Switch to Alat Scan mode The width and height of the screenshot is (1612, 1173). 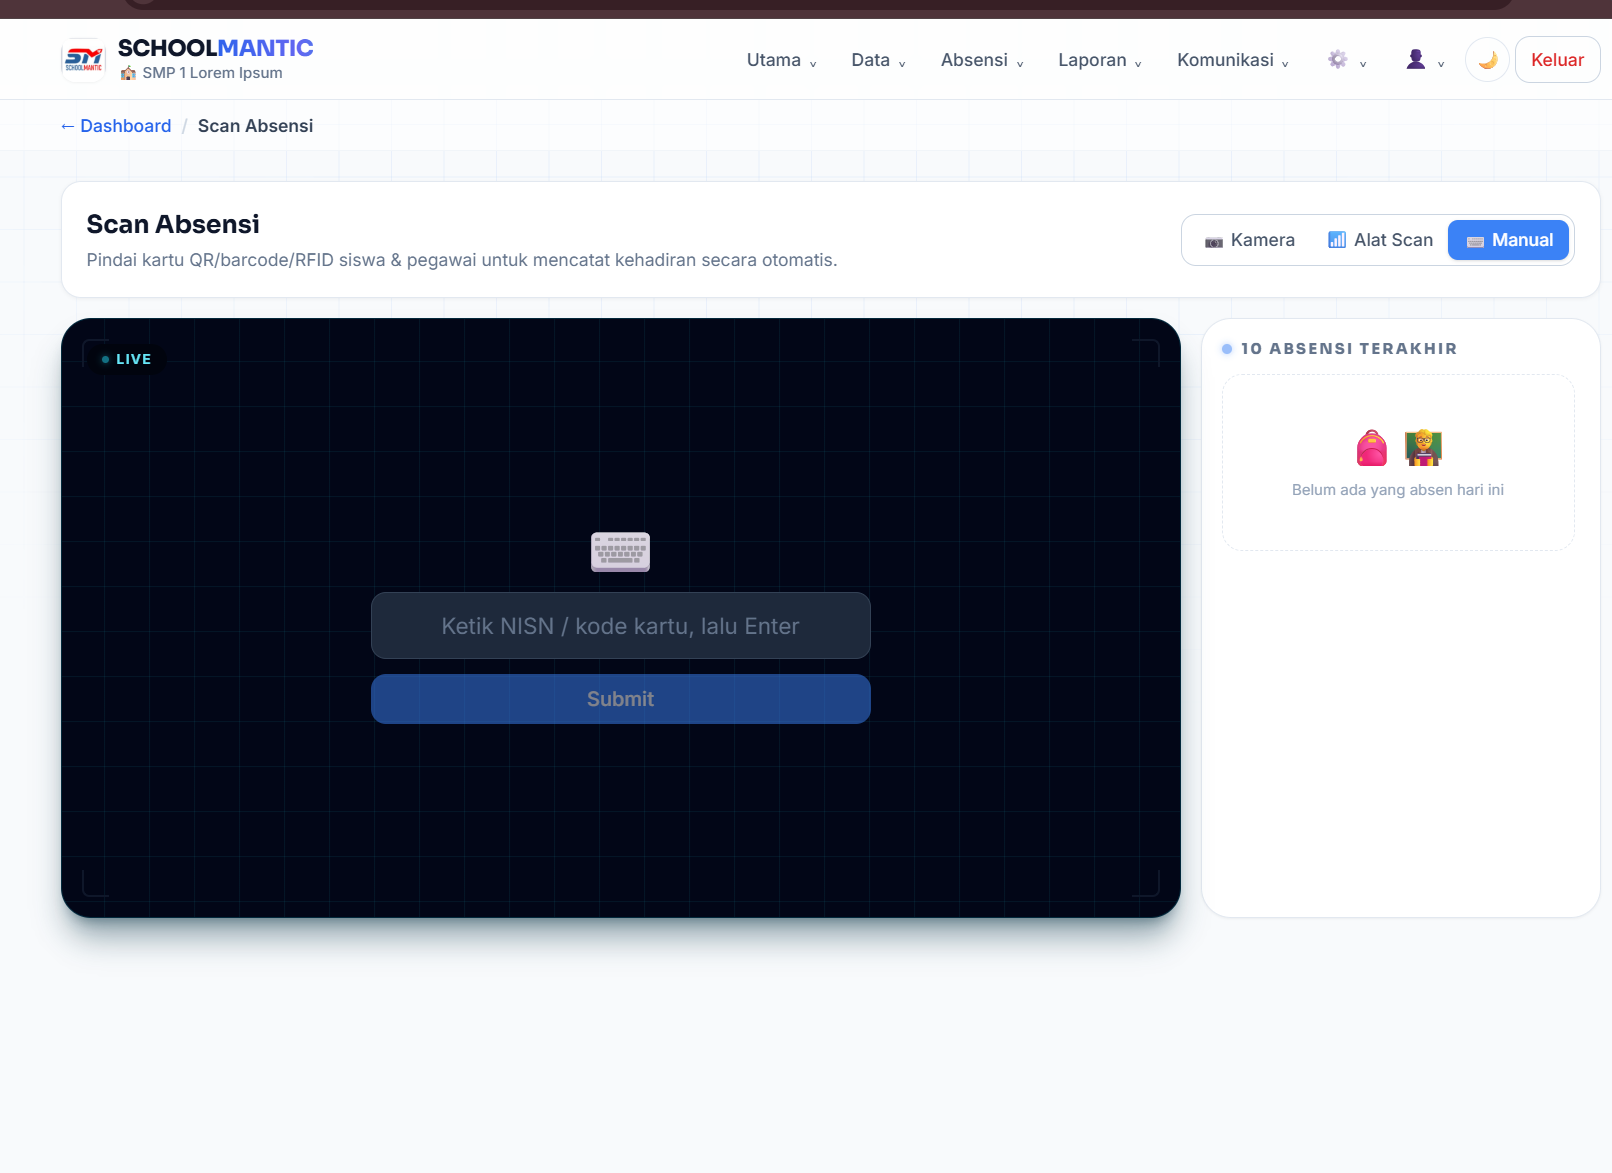(x=1380, y=240)
